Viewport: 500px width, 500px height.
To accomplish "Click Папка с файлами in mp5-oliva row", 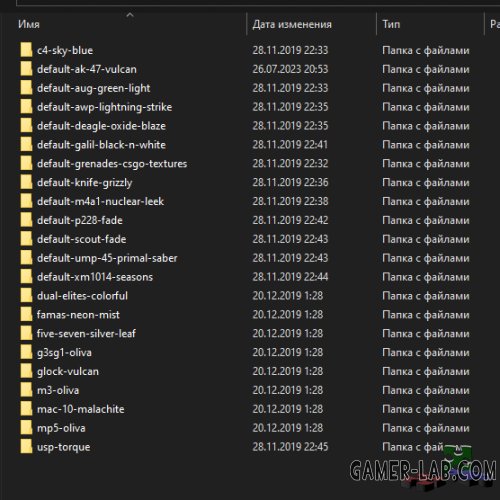I will (426, 428).
